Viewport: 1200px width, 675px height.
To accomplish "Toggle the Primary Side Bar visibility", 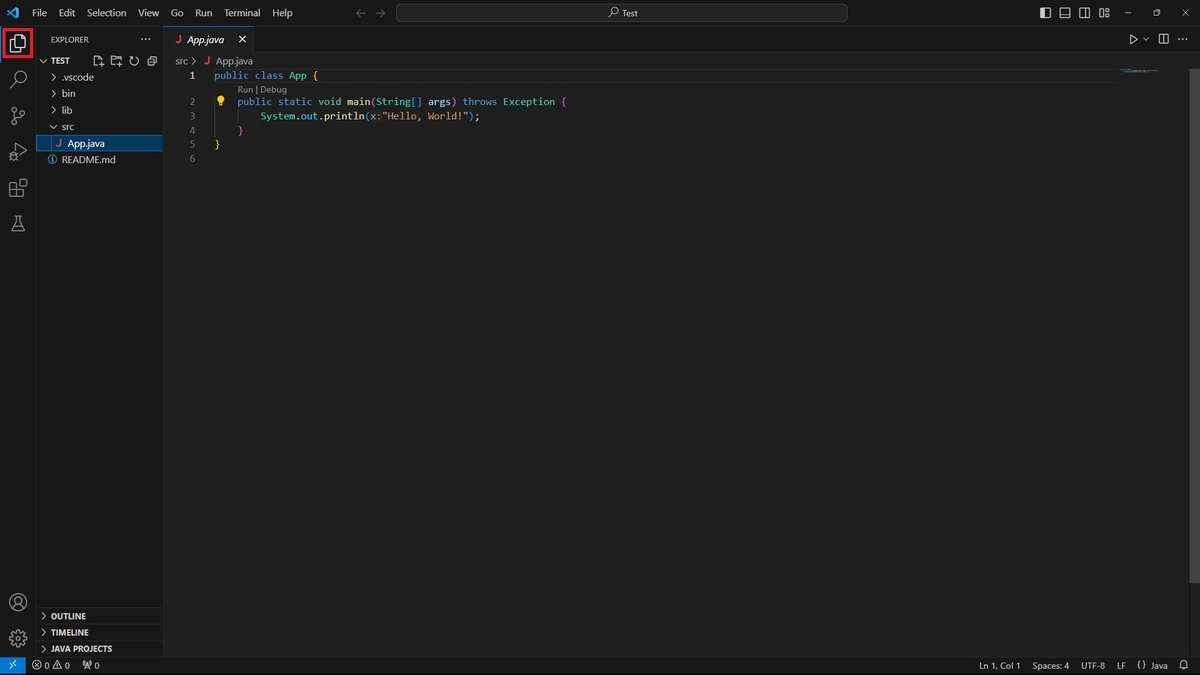I will [1045, 12].
